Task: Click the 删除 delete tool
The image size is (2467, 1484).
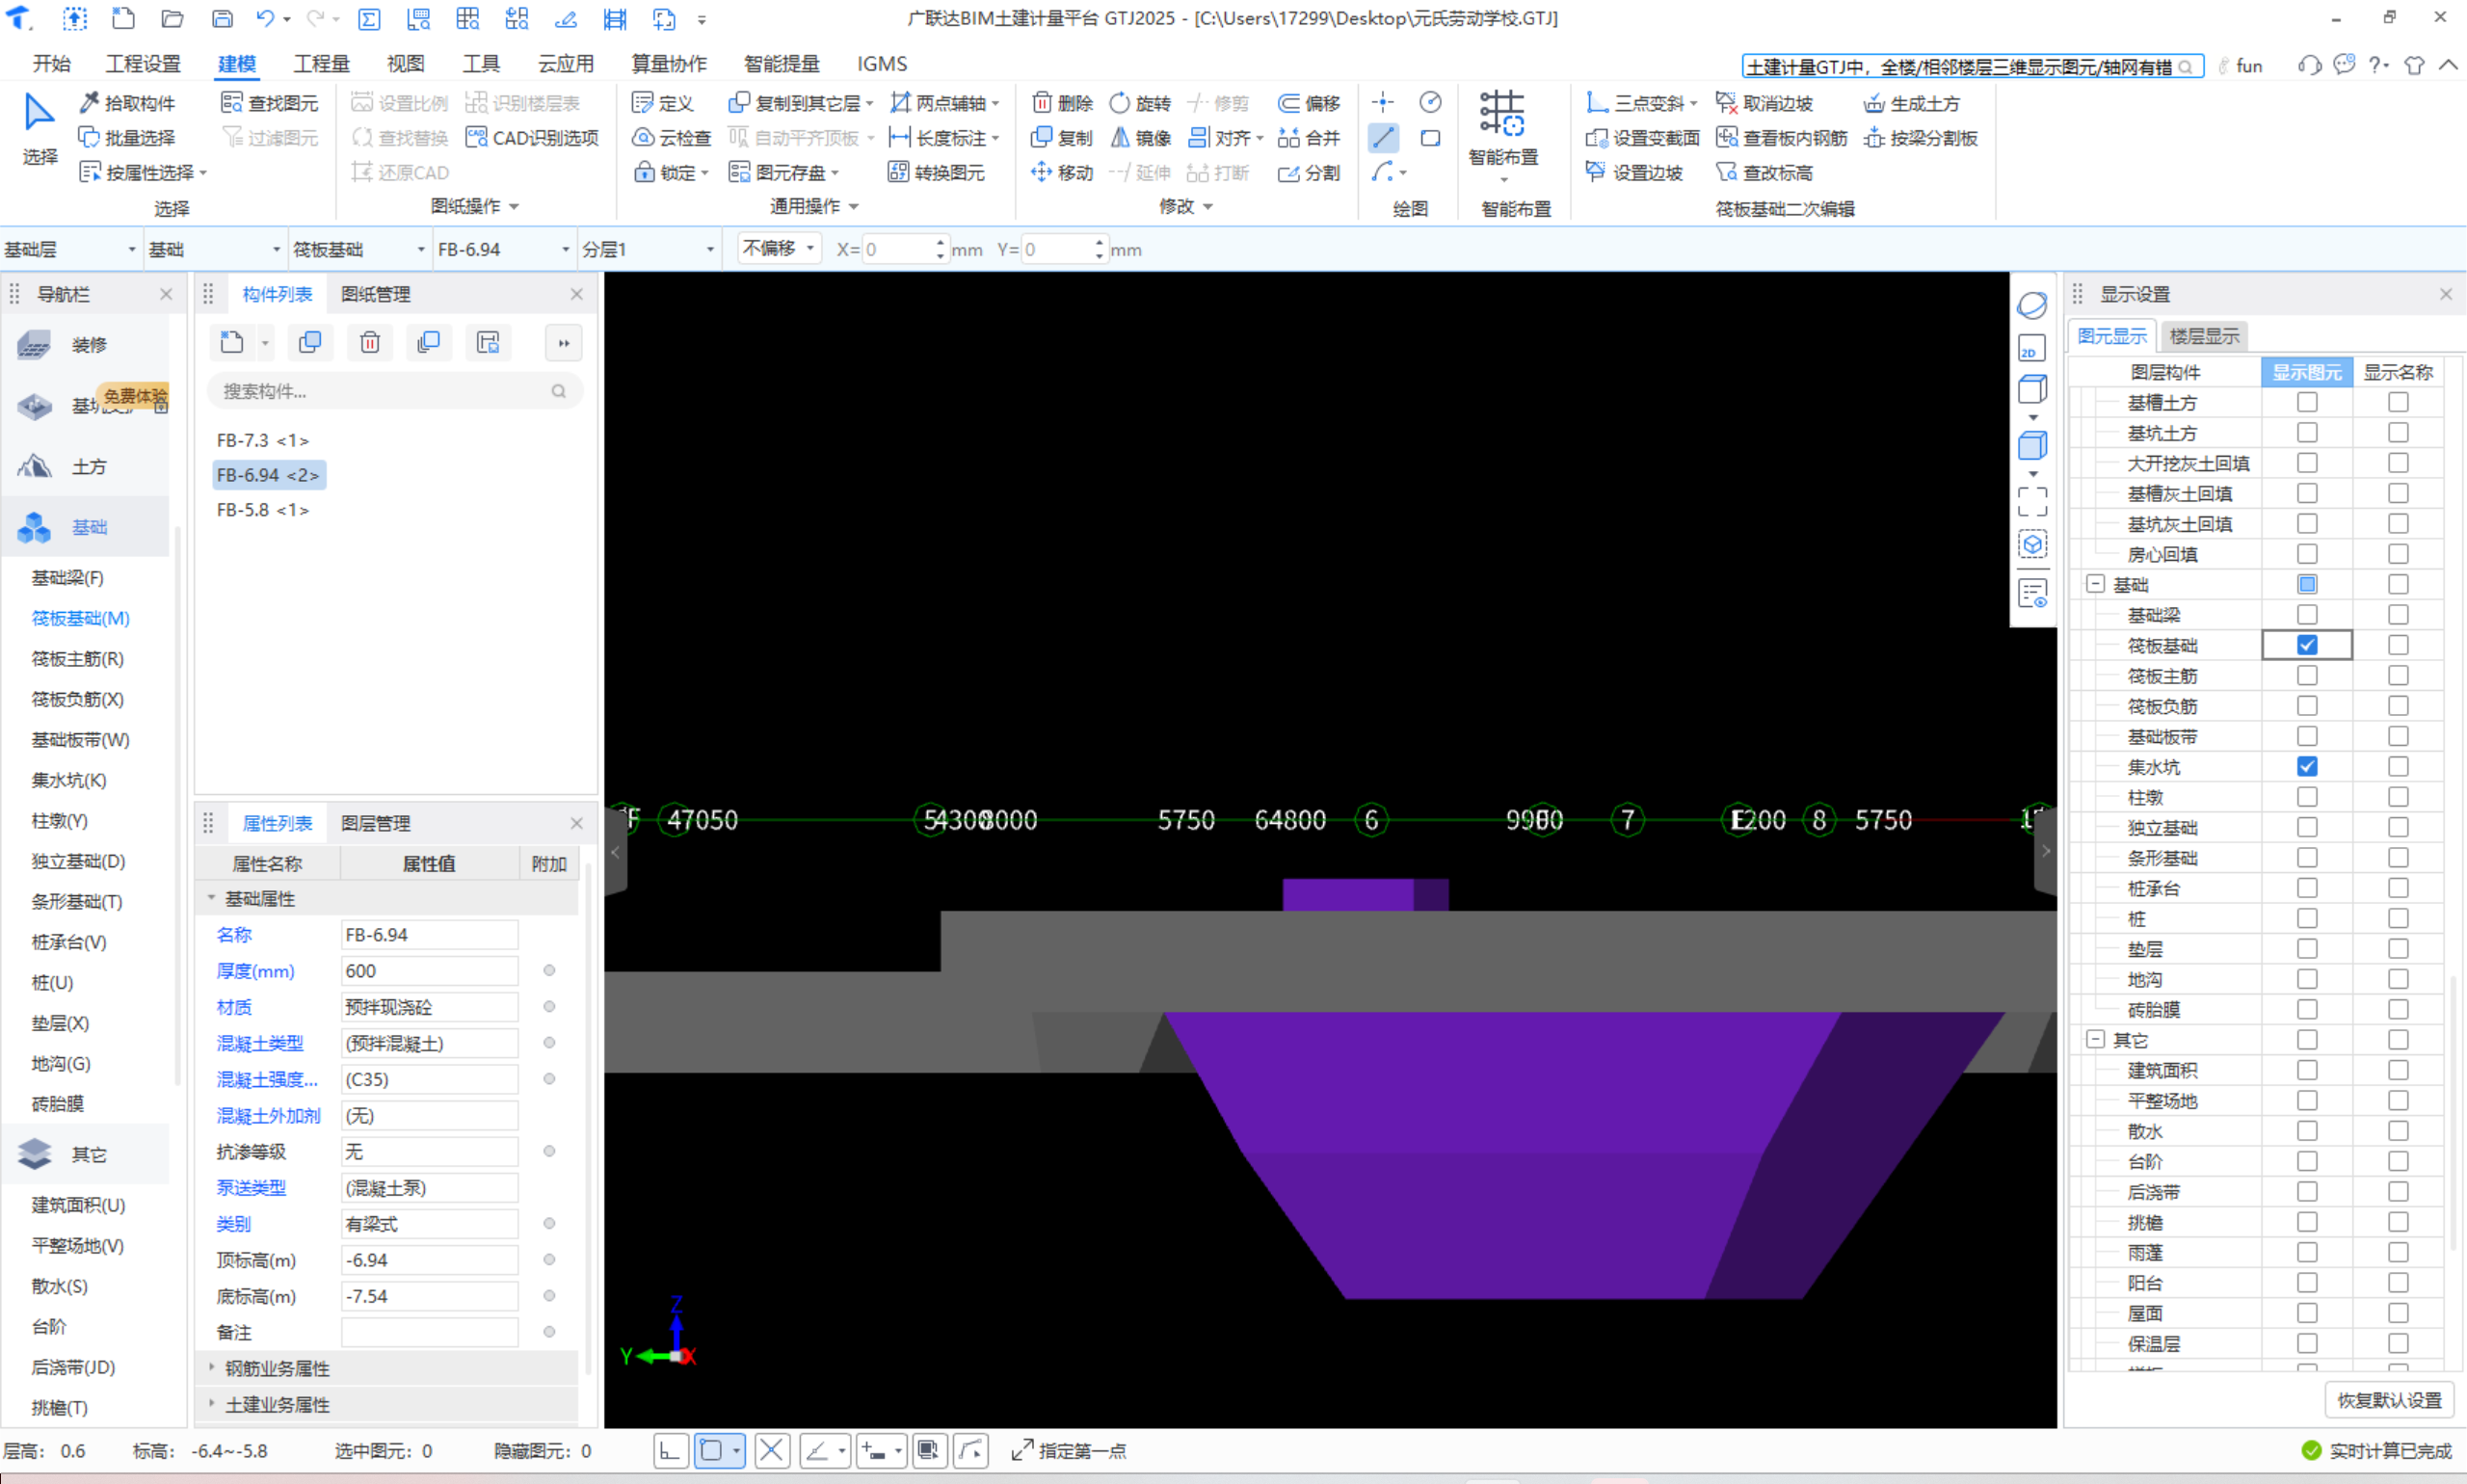Action: point(1062,103)
